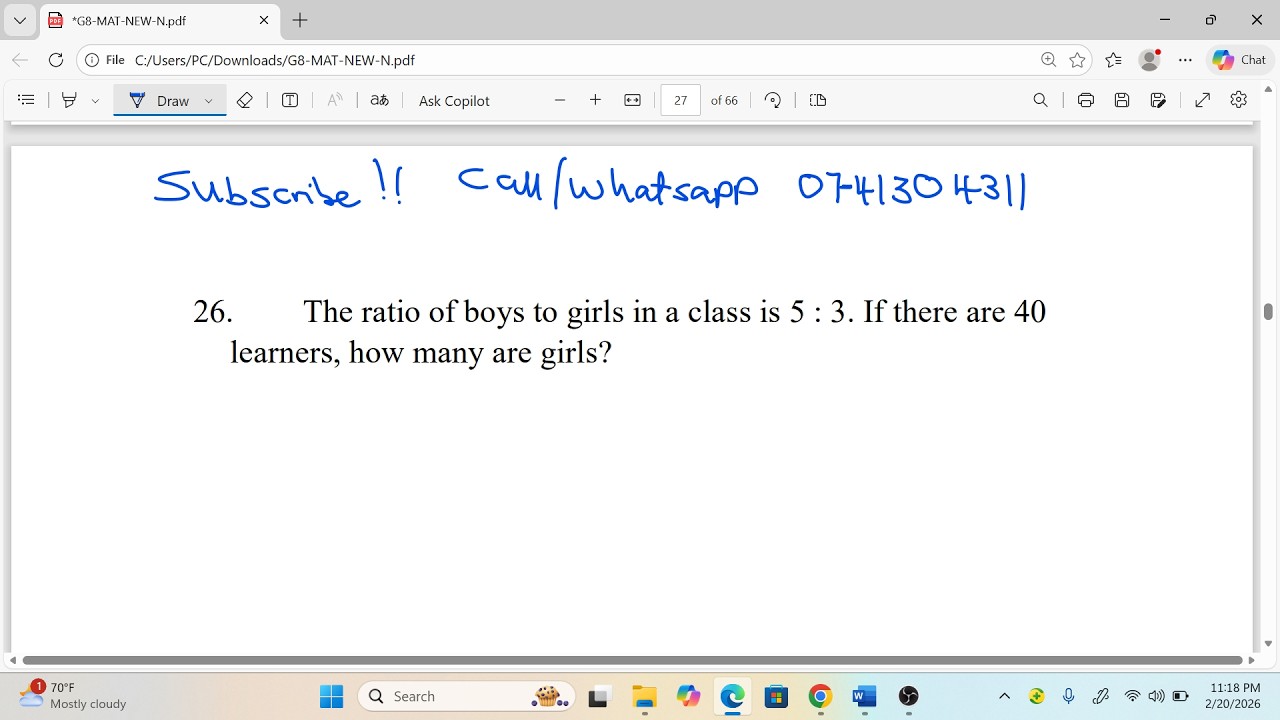The image size is (1280, 720).
Task: Select the G8-MAT-NEW-N.pdf tab
Action: [x=160, y=20]
